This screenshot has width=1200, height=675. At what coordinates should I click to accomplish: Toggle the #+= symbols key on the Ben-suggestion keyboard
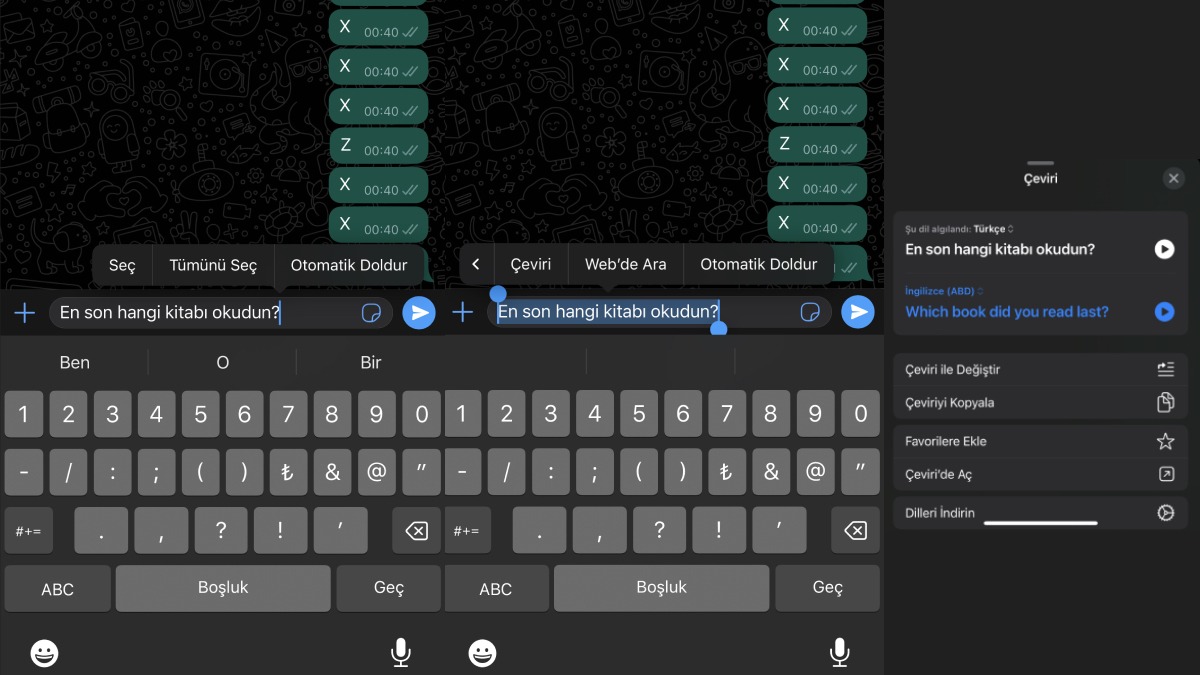pyautogui.click(x=28, y=531)
